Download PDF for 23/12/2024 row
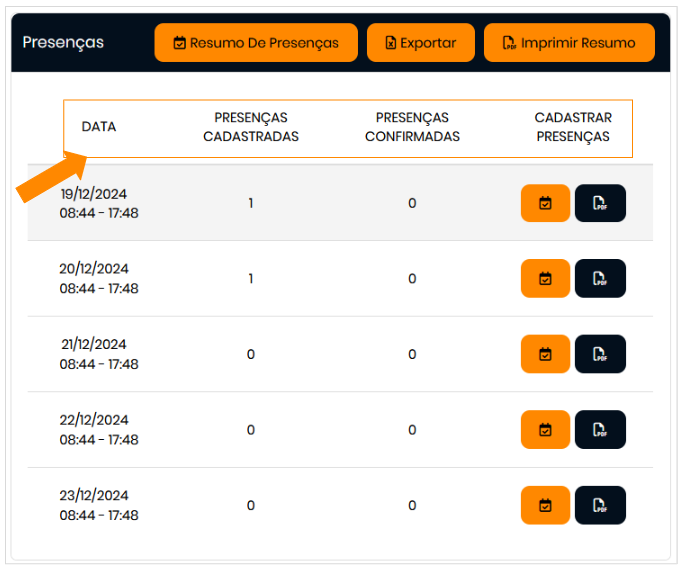 [x=600, y=505]
